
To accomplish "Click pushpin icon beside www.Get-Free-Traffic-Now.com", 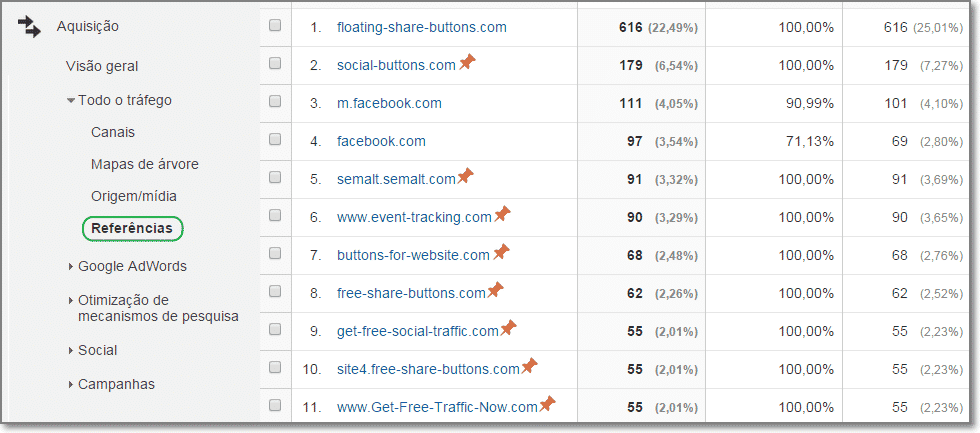I will click(547, 404).
